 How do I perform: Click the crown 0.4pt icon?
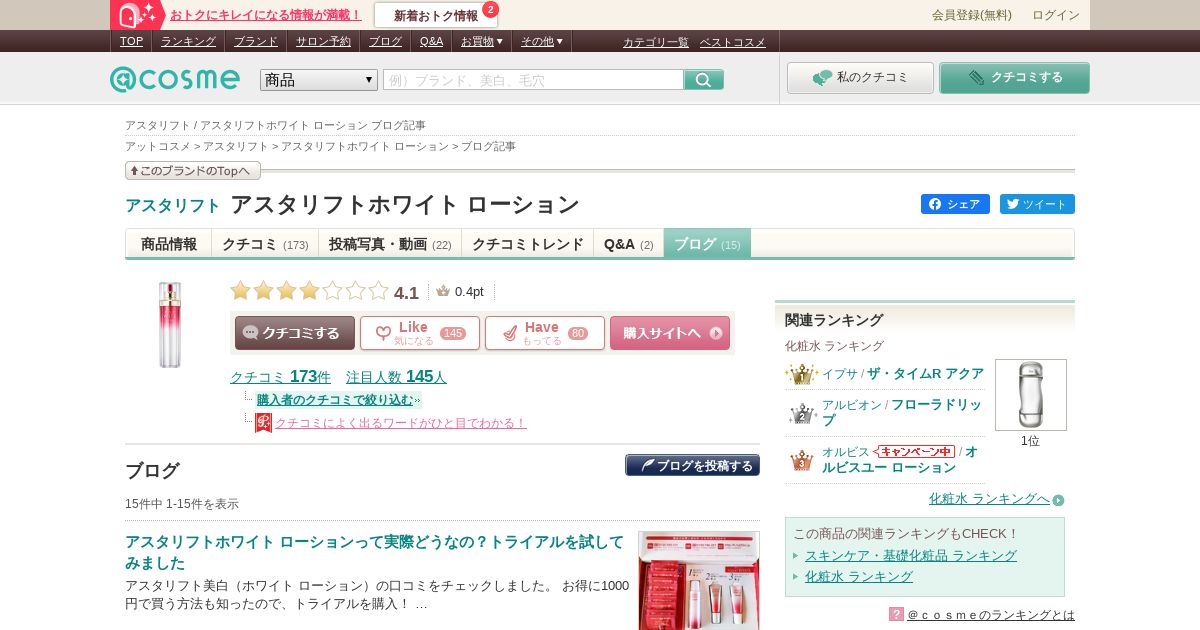443,291
